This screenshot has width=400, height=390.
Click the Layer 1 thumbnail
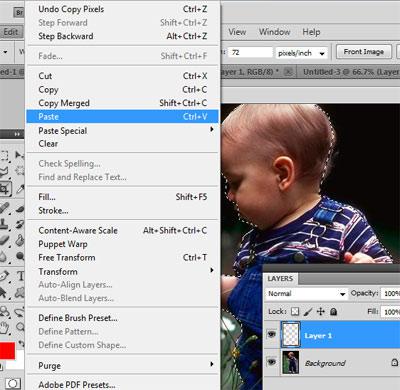(x=291, y=334)
